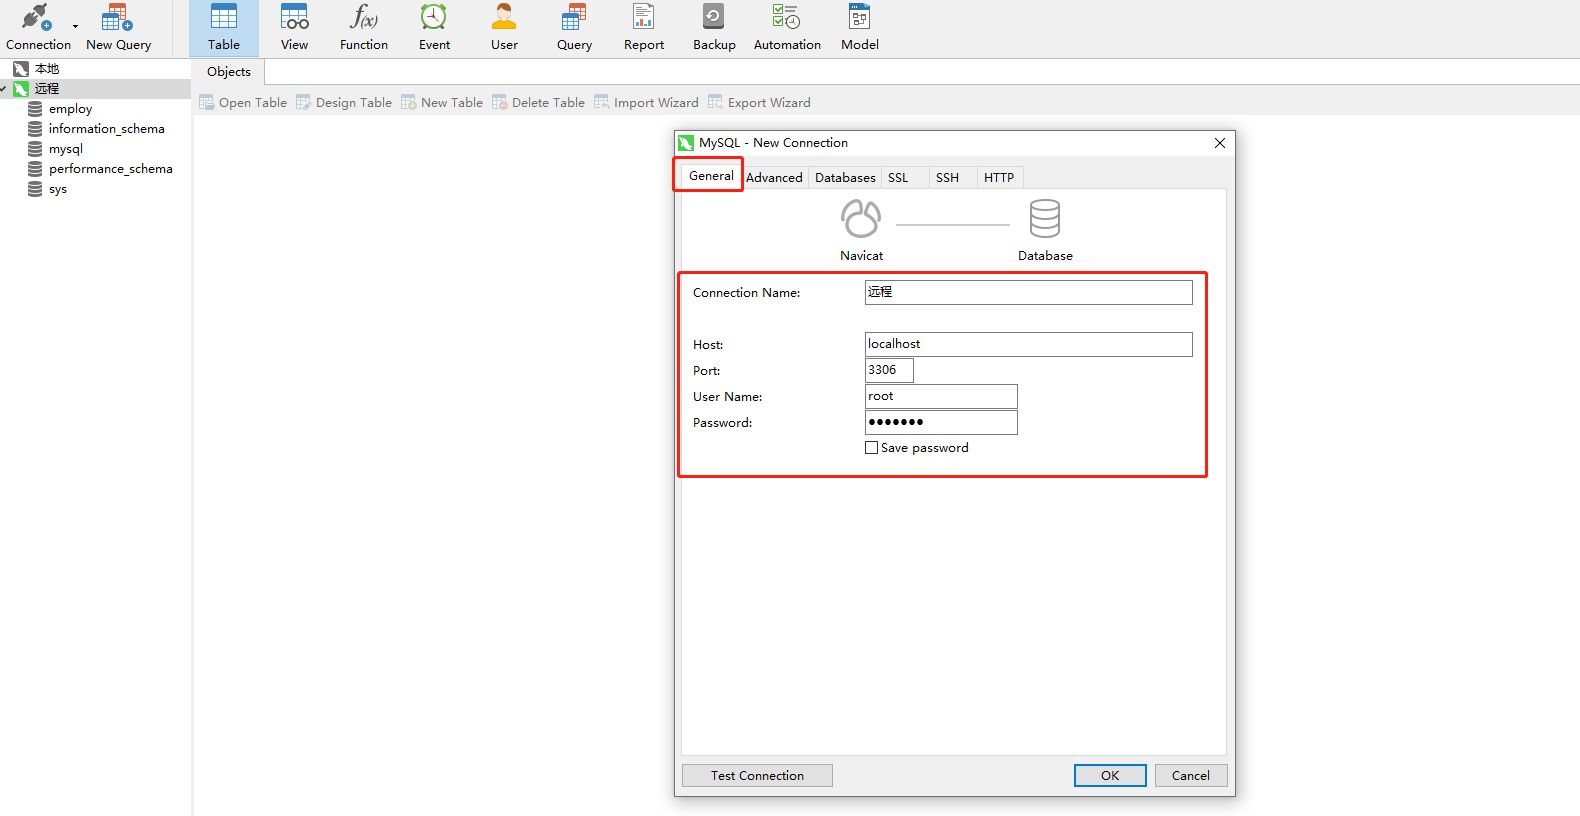Select the information_schema database
1580x816 pixels.
click(106, 129)
